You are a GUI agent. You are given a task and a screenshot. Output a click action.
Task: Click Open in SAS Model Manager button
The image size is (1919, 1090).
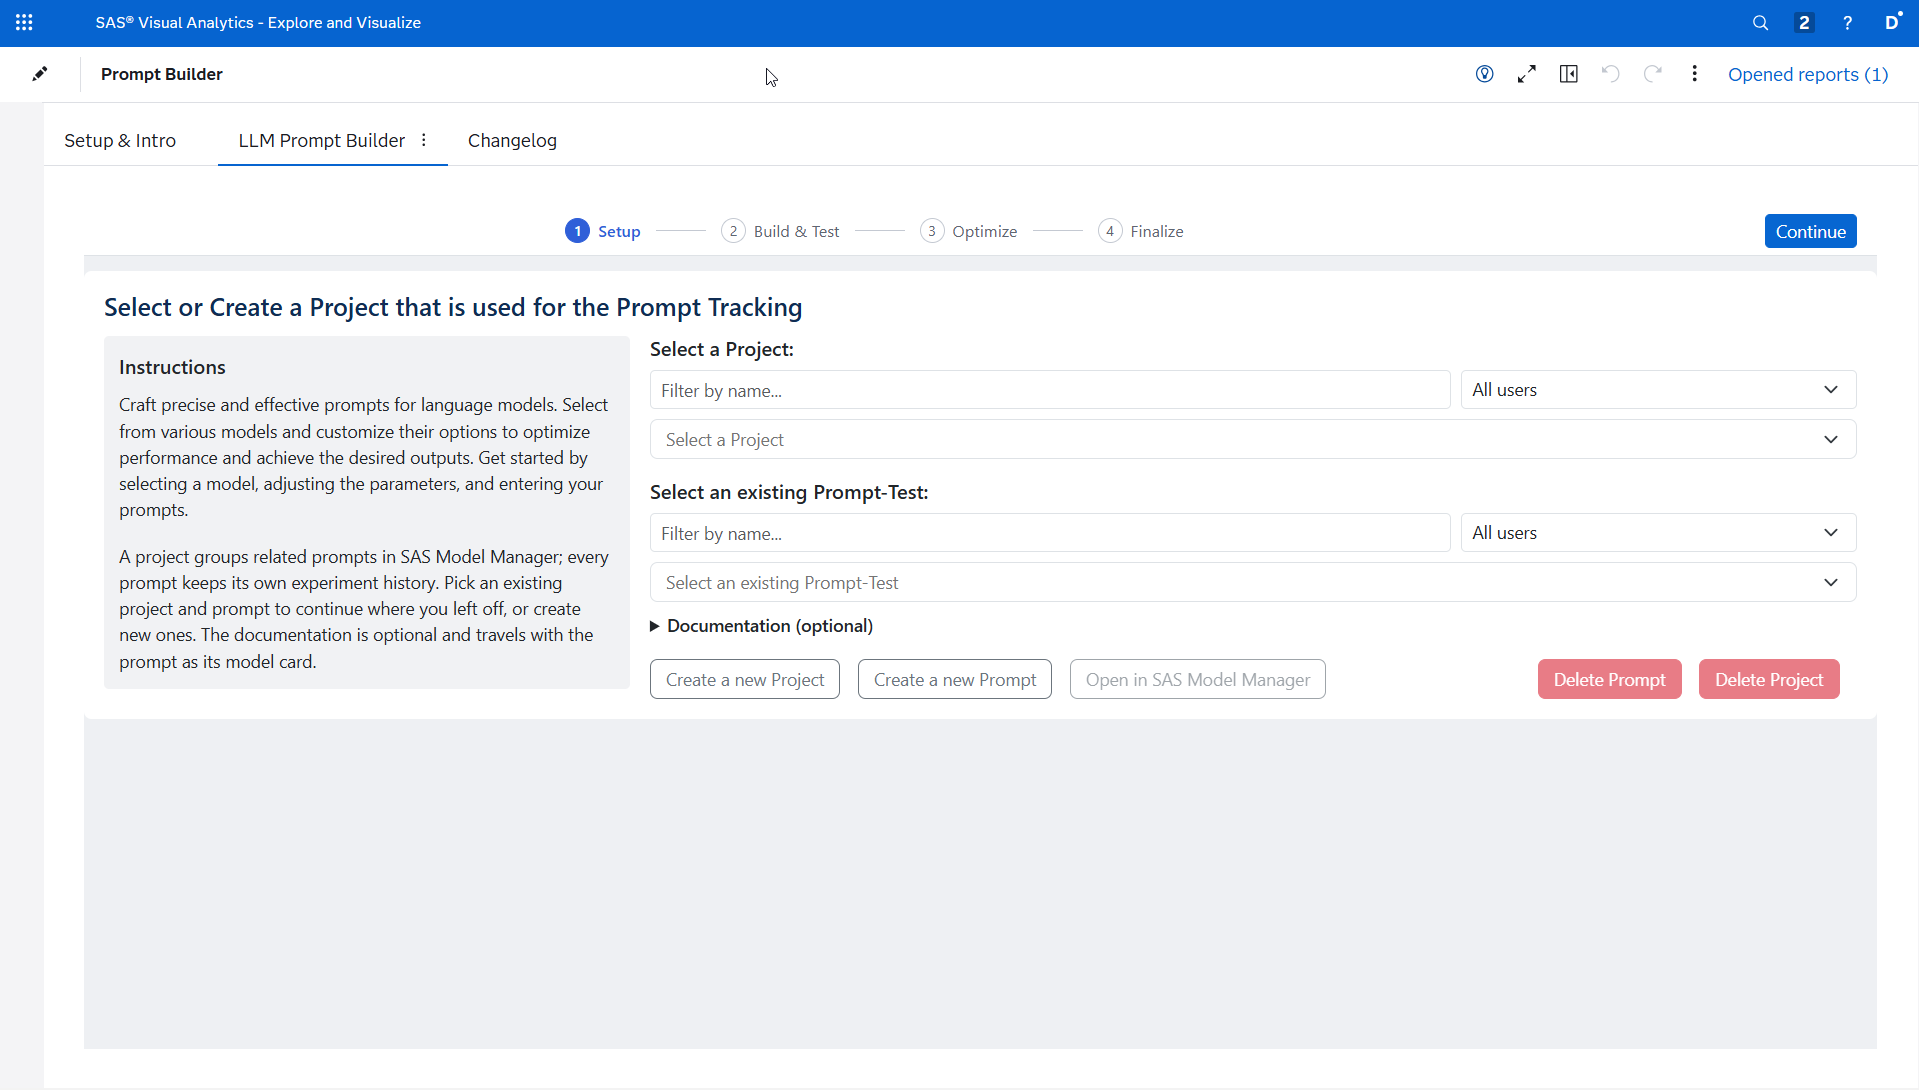coord(1197,679)
